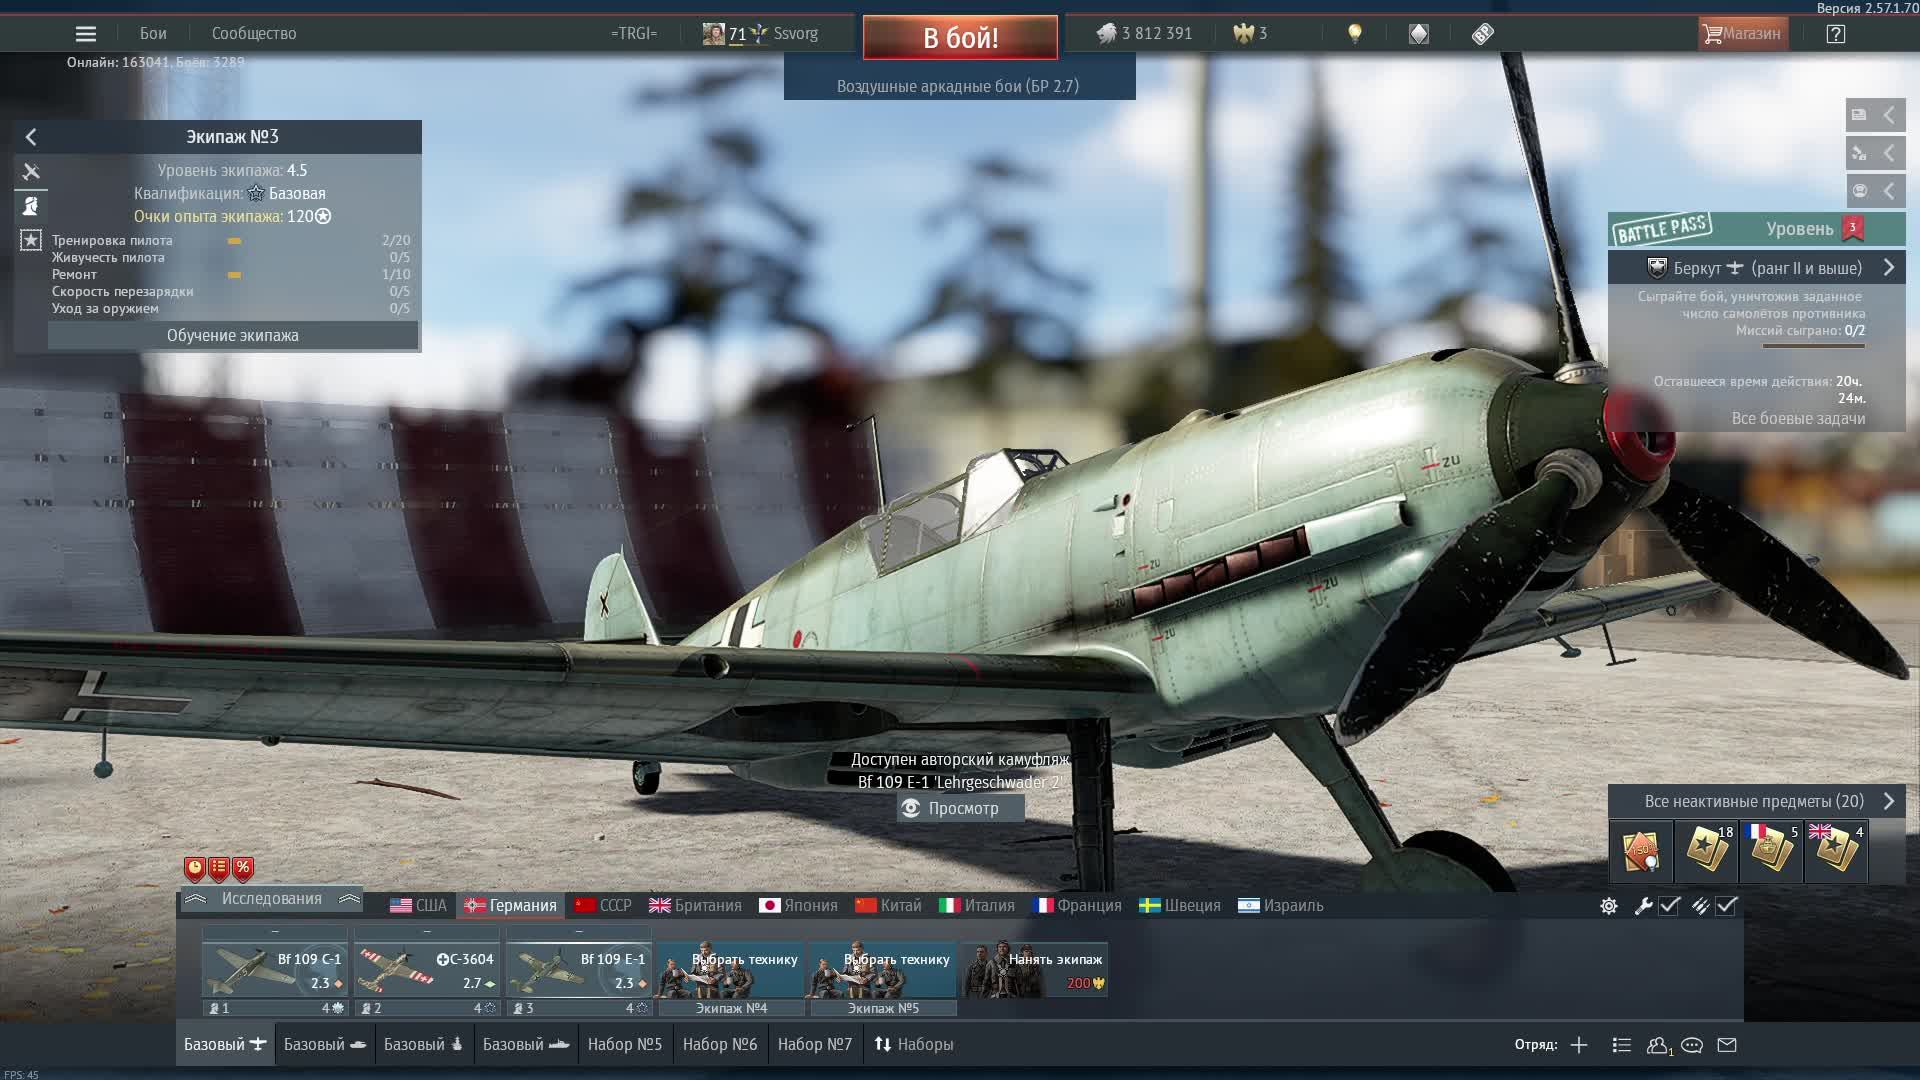Open the Магазин store
This screenshot has height=1080, width=1920.
[x=1742, y=34]
